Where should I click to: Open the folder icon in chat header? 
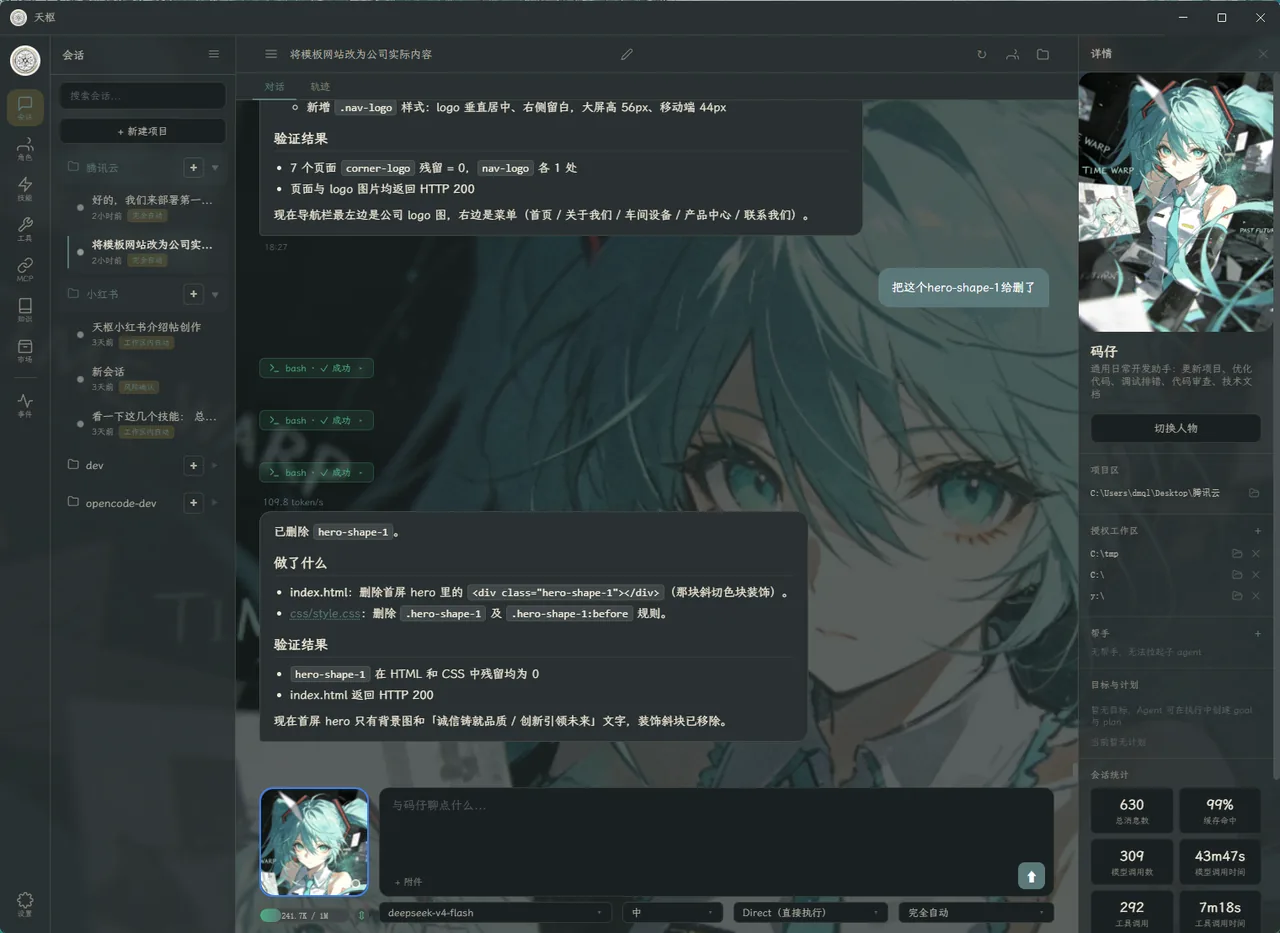tap(1043, 54)
